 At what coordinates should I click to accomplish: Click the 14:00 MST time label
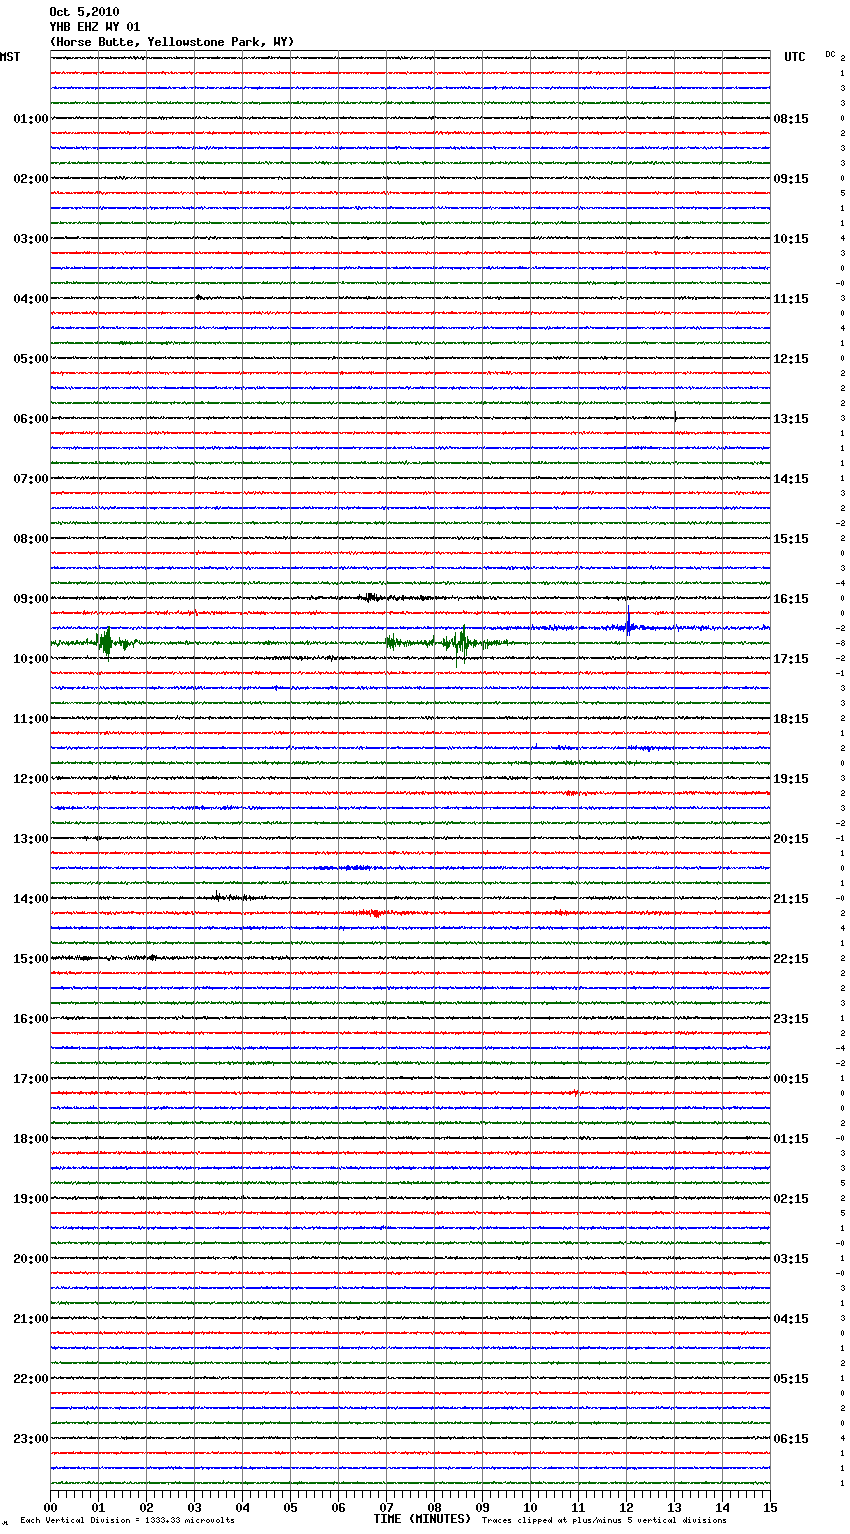click(31, 899)
